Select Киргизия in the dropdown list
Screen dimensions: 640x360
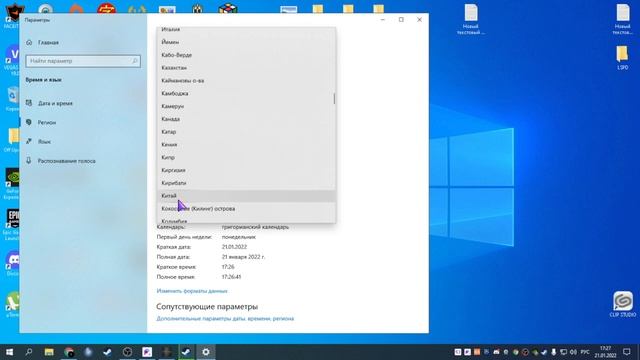(246, 170)
